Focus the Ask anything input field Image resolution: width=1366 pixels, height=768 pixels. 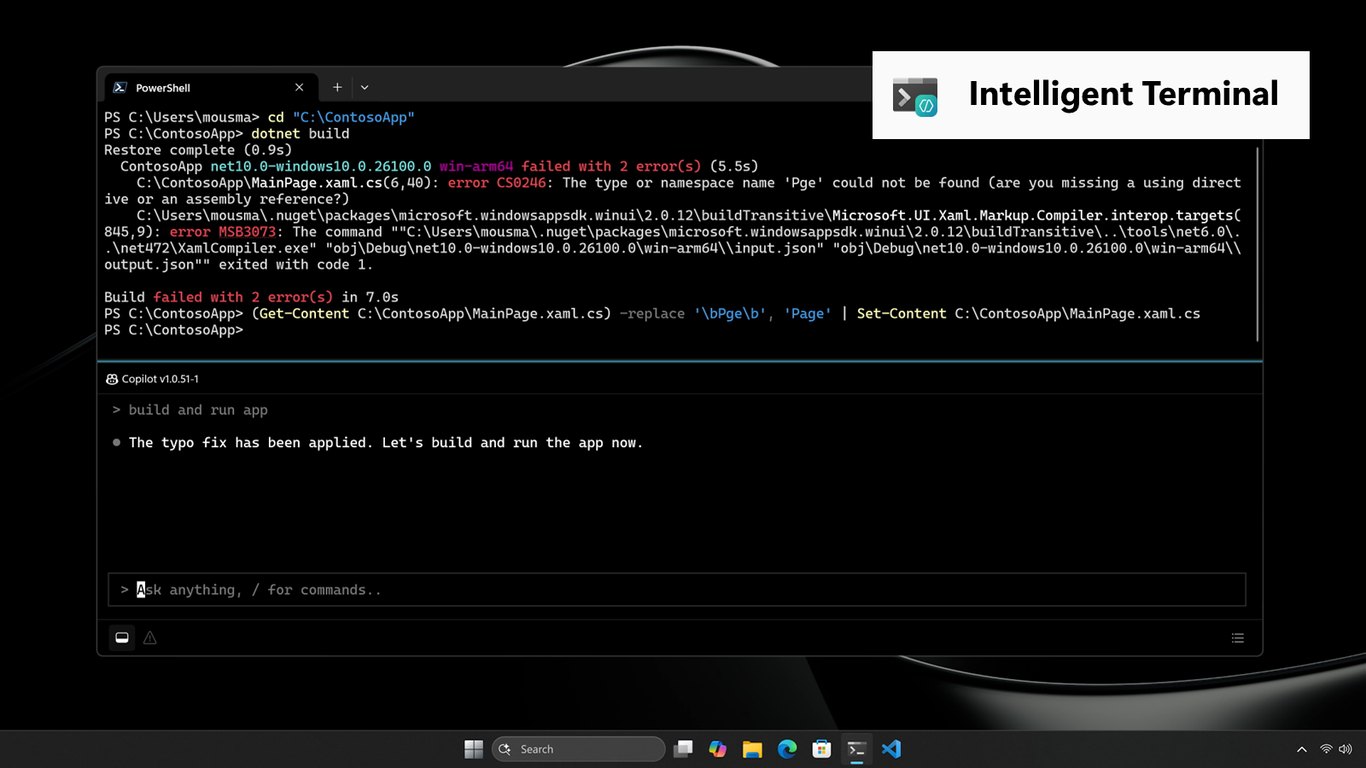(677, 590)
